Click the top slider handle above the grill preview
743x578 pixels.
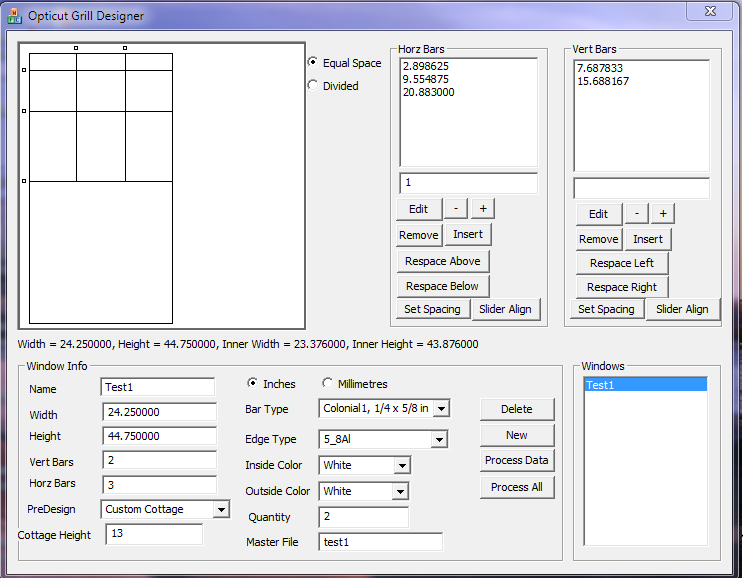coord(76,48)
